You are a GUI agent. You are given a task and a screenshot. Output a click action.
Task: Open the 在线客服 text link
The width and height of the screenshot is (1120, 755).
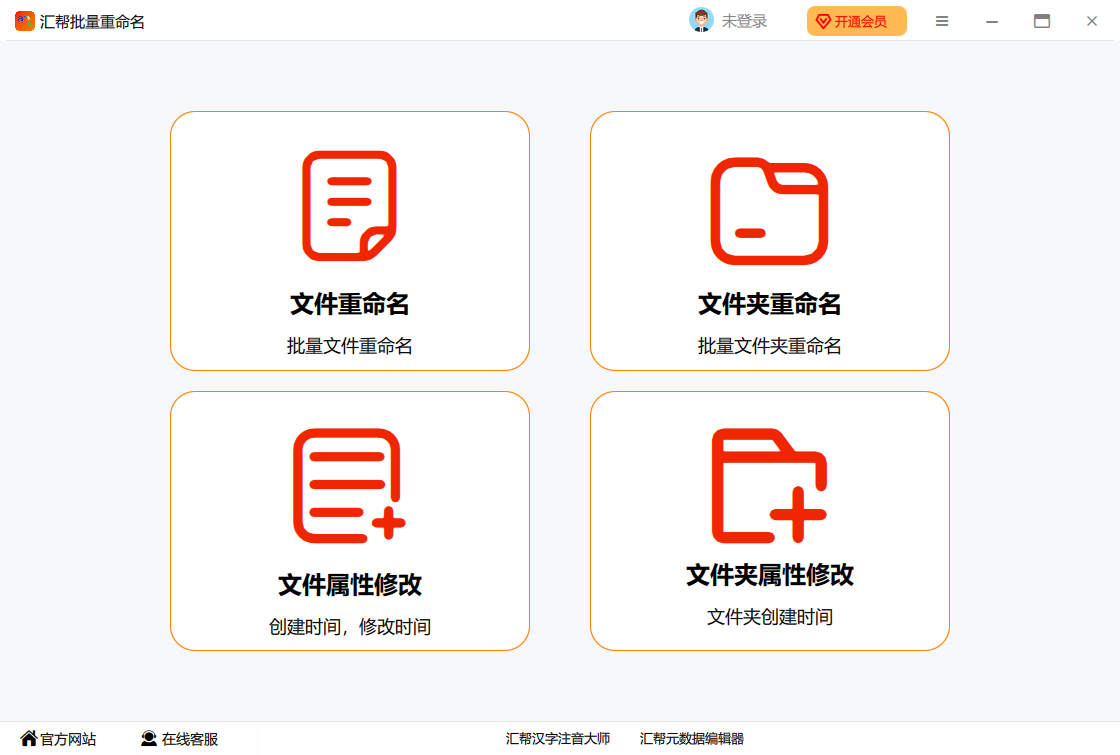pos(190,739)
